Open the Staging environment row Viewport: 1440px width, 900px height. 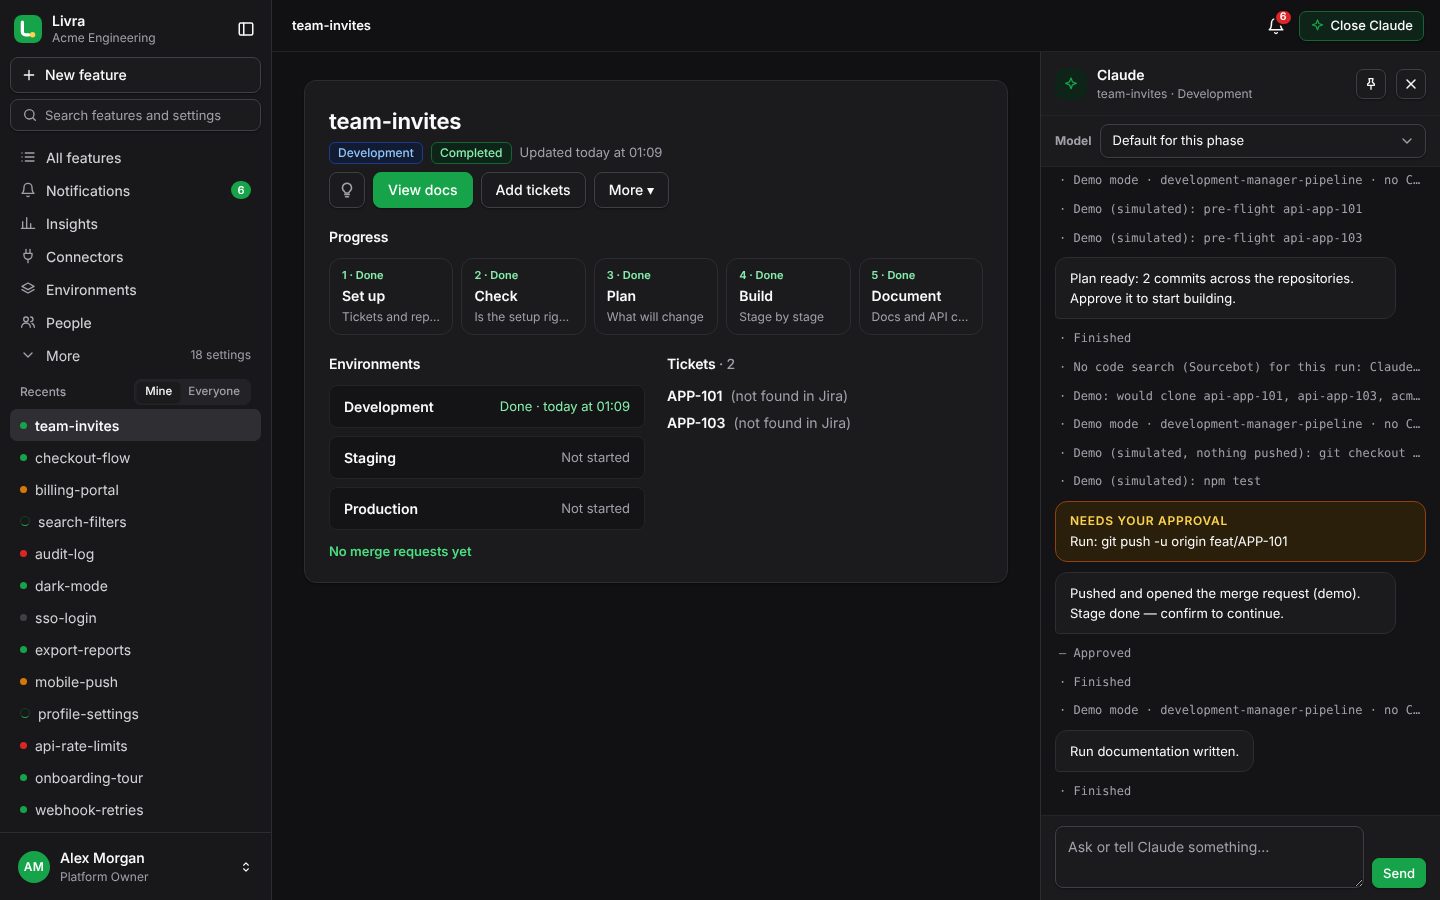coord(487,458)
